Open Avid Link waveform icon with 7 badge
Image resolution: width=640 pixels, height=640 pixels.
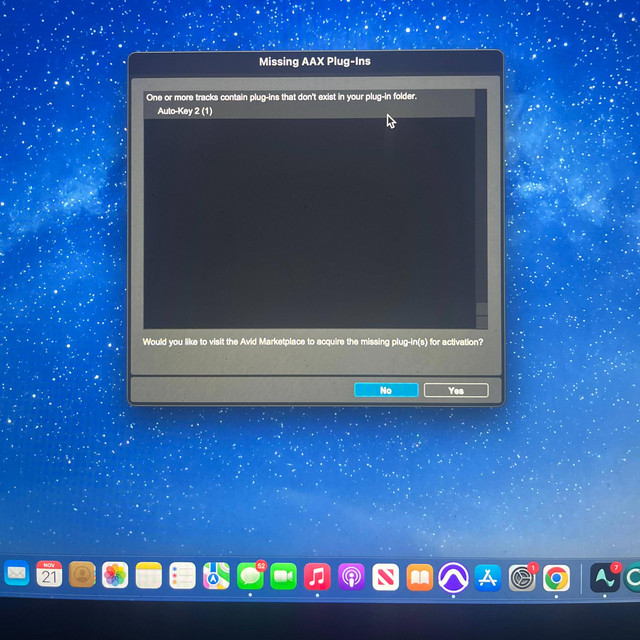pyautogui.click(x=605, y=578)
